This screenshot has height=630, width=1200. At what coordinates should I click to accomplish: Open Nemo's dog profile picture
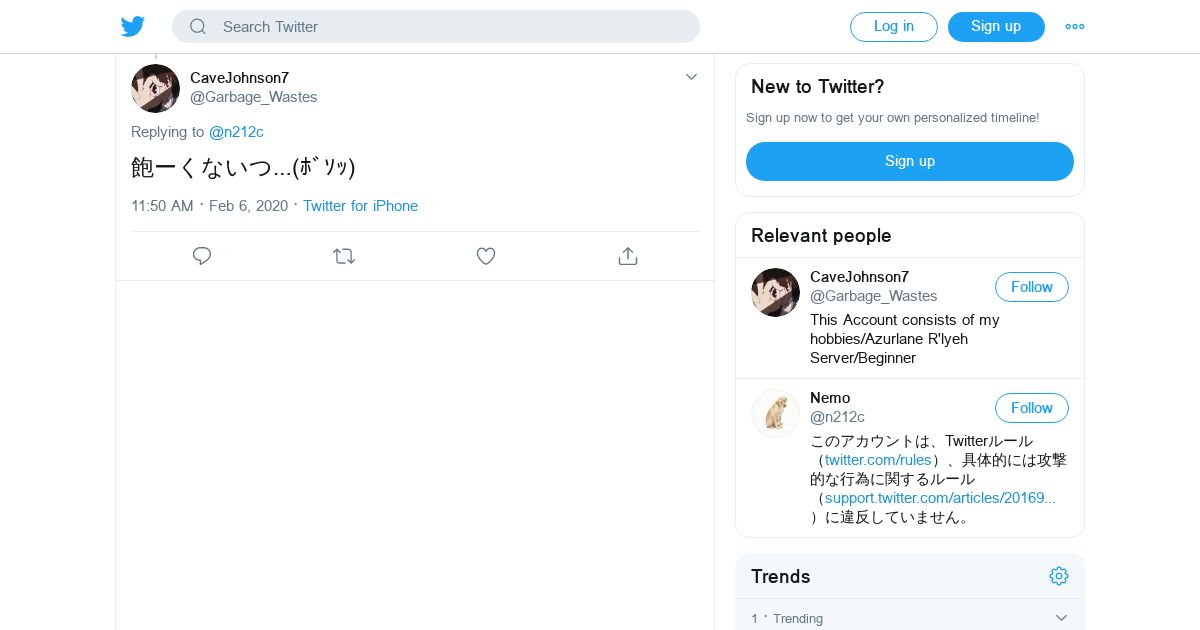(x=775, y=413)
